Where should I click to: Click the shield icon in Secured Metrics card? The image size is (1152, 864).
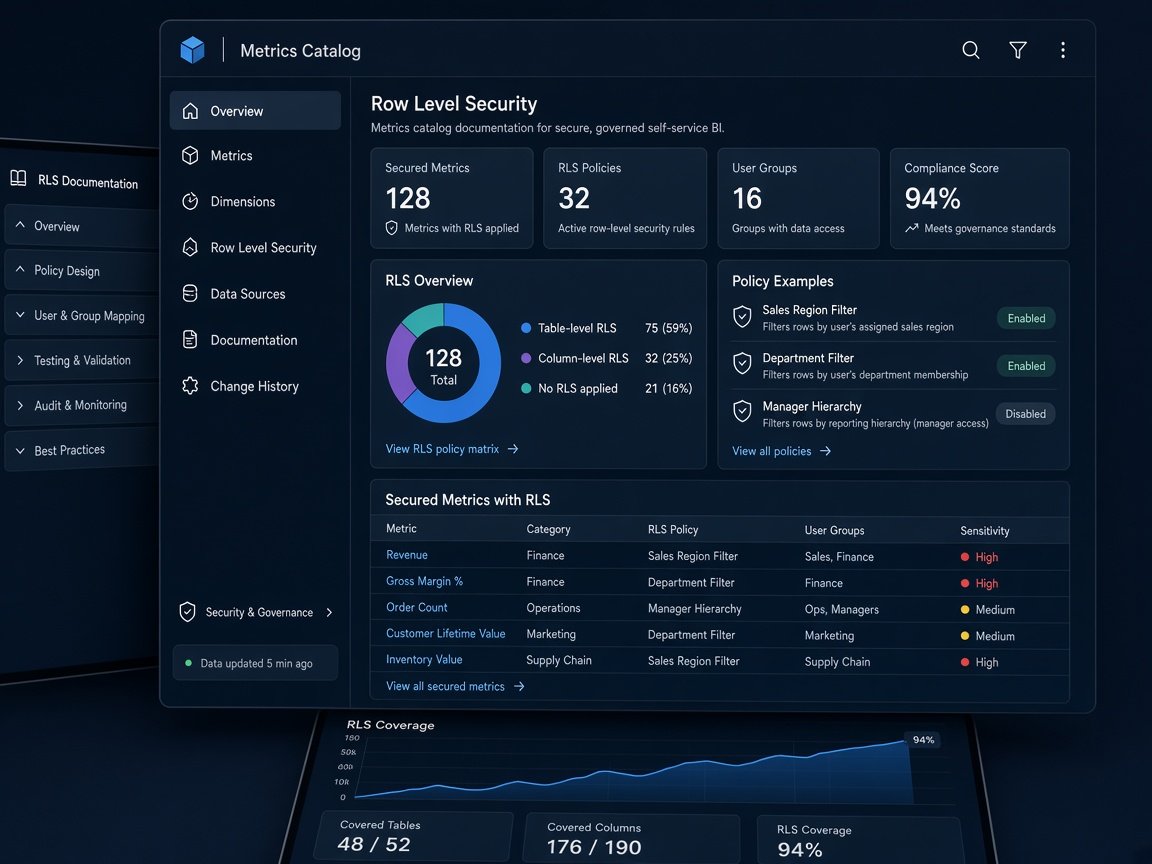coord(392,228)
